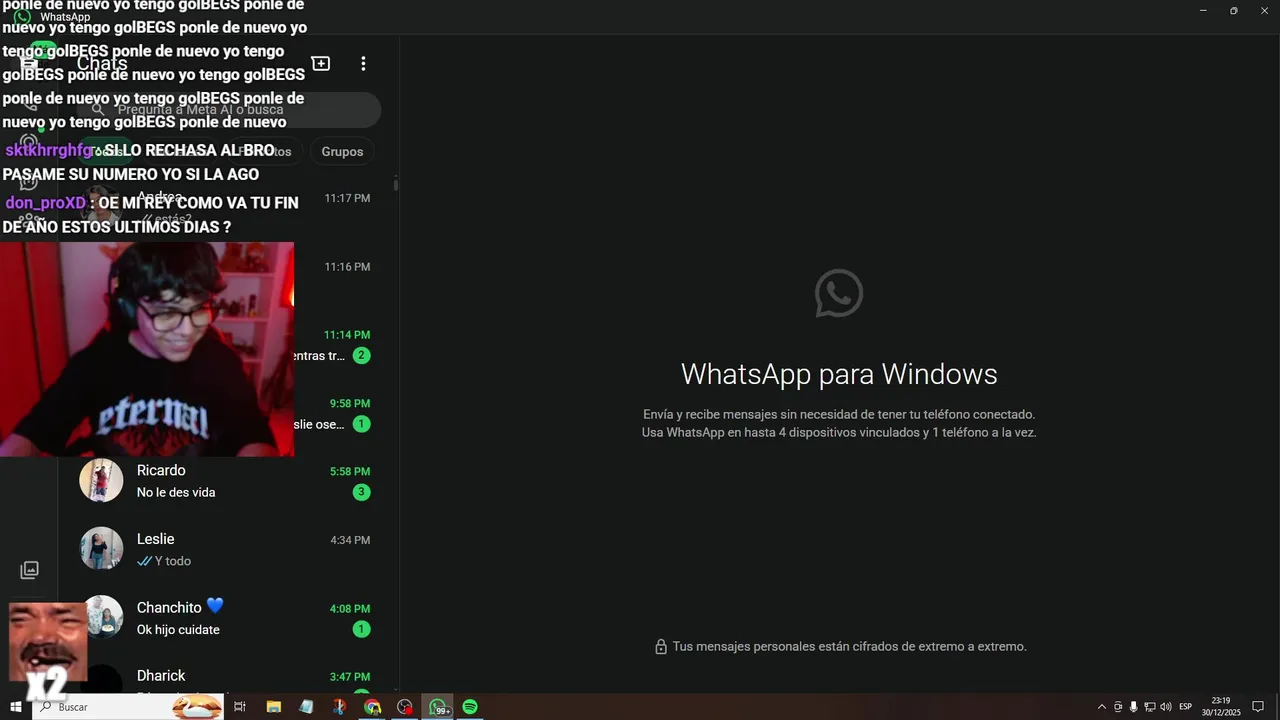Click the 'WhatsApp para Windows' heading
The height and width of the screenshot is (720, 1280).
[839, 374]
